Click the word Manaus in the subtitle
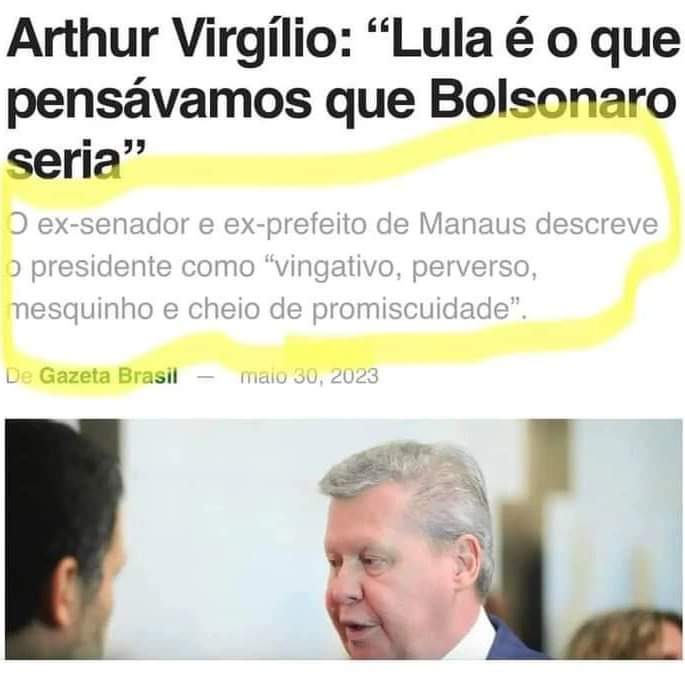The width and height of the screenshot is (685, 677). pyautogui.click(x=472, y=224)
